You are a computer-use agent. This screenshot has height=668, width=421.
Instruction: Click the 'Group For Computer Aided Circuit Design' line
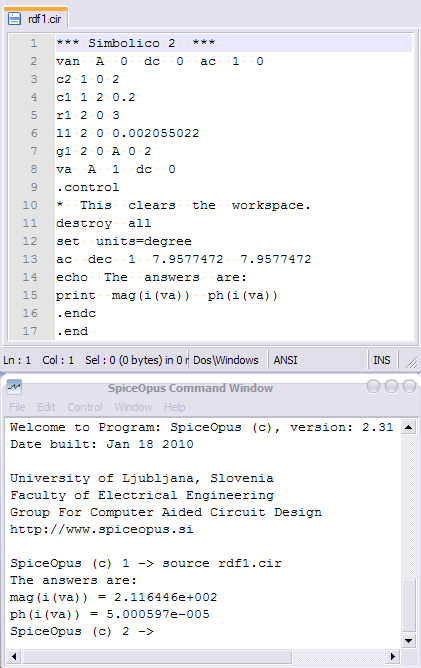(x=165, y=512)
